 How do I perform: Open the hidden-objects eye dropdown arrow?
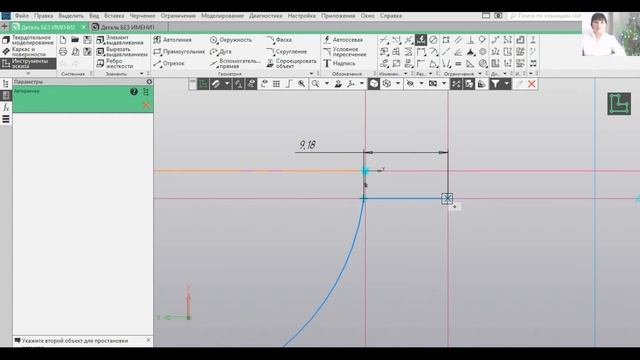pos(421,84)
